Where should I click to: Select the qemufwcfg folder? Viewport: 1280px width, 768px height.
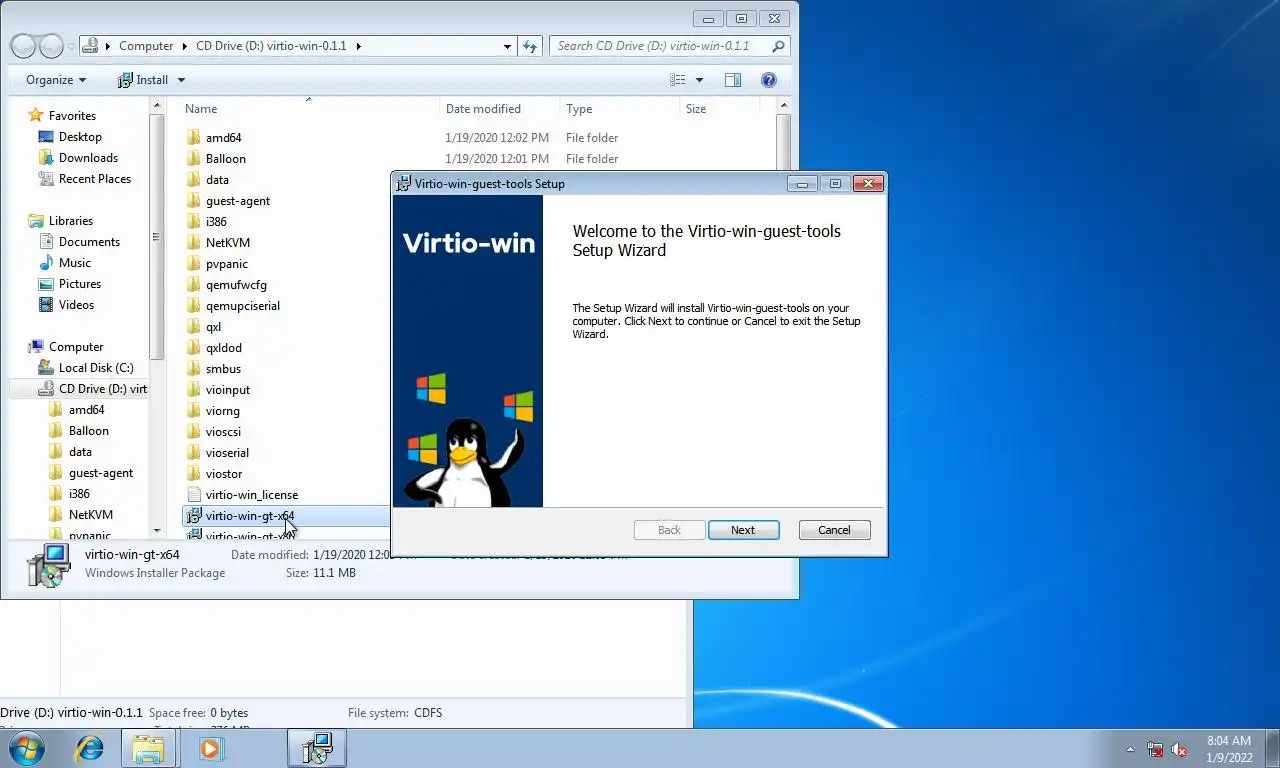point(236,285)
